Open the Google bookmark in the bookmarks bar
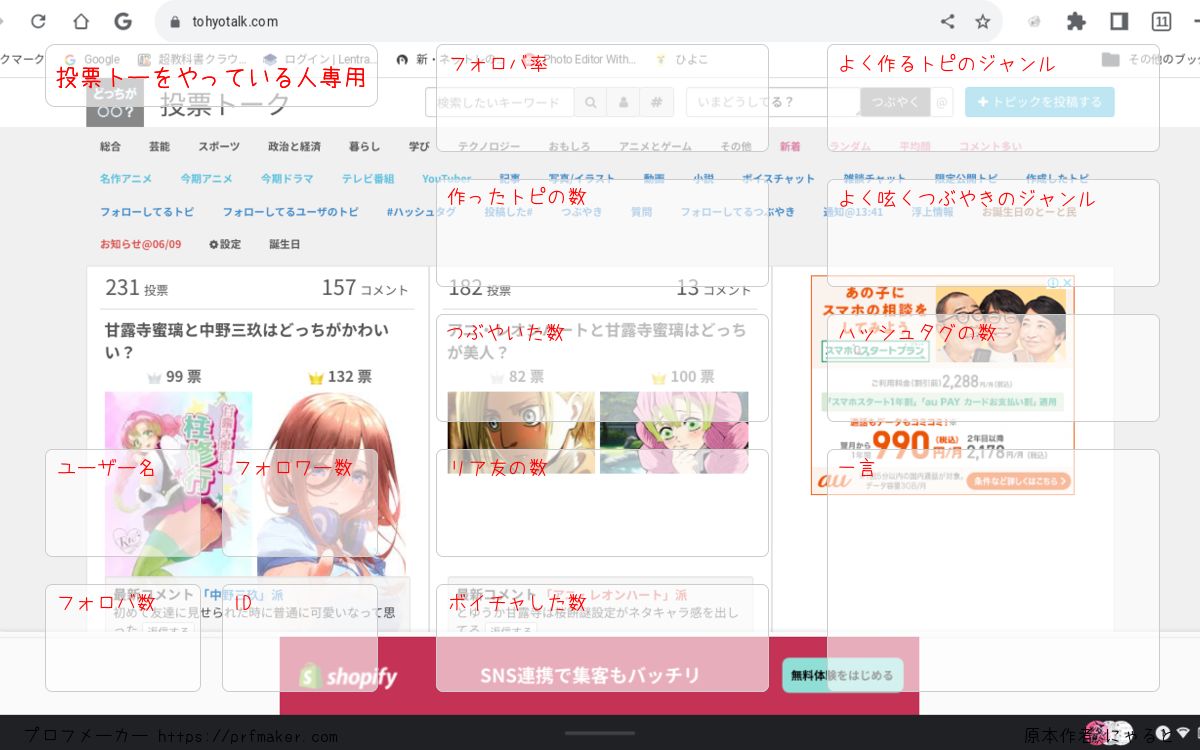The width and height of the screenshot is (1200, 750). 92,59
